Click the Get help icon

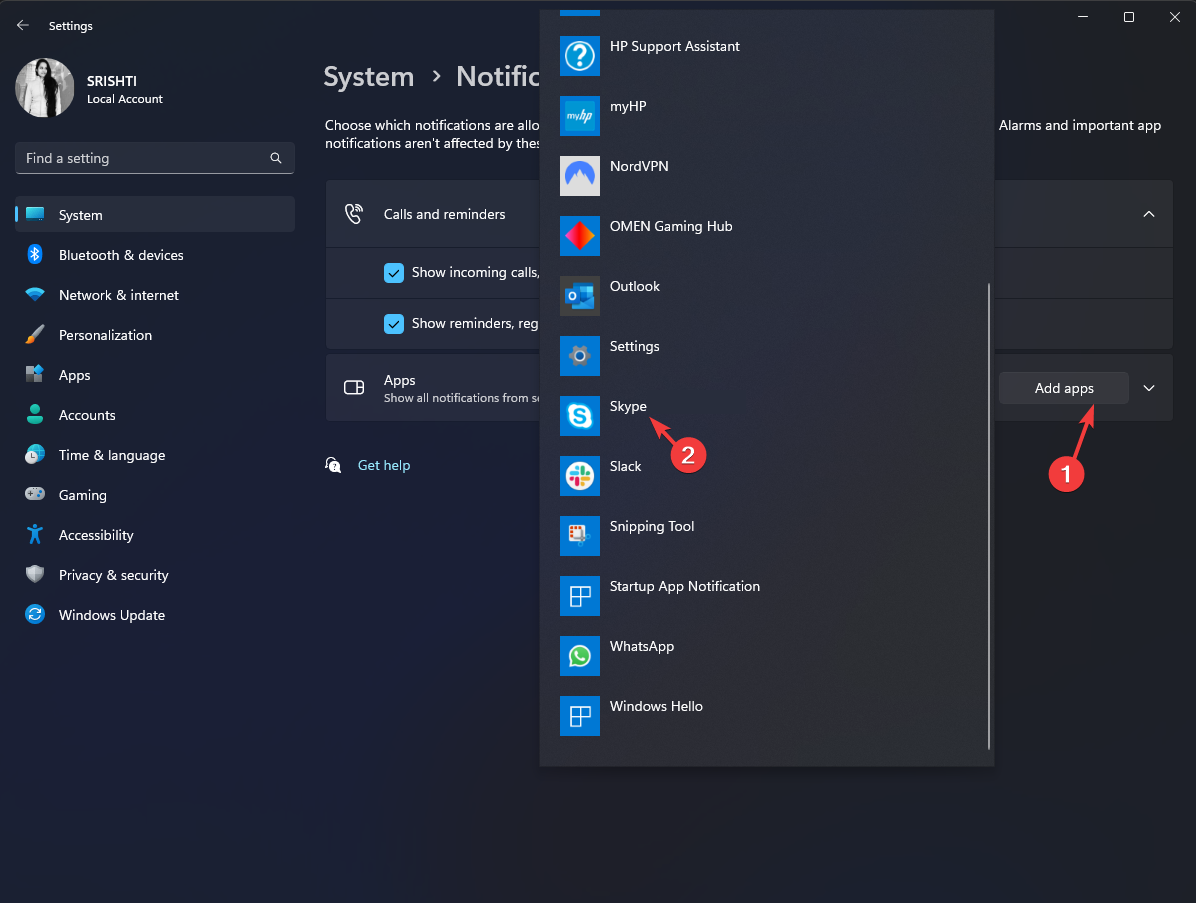(x=333, y=465)
